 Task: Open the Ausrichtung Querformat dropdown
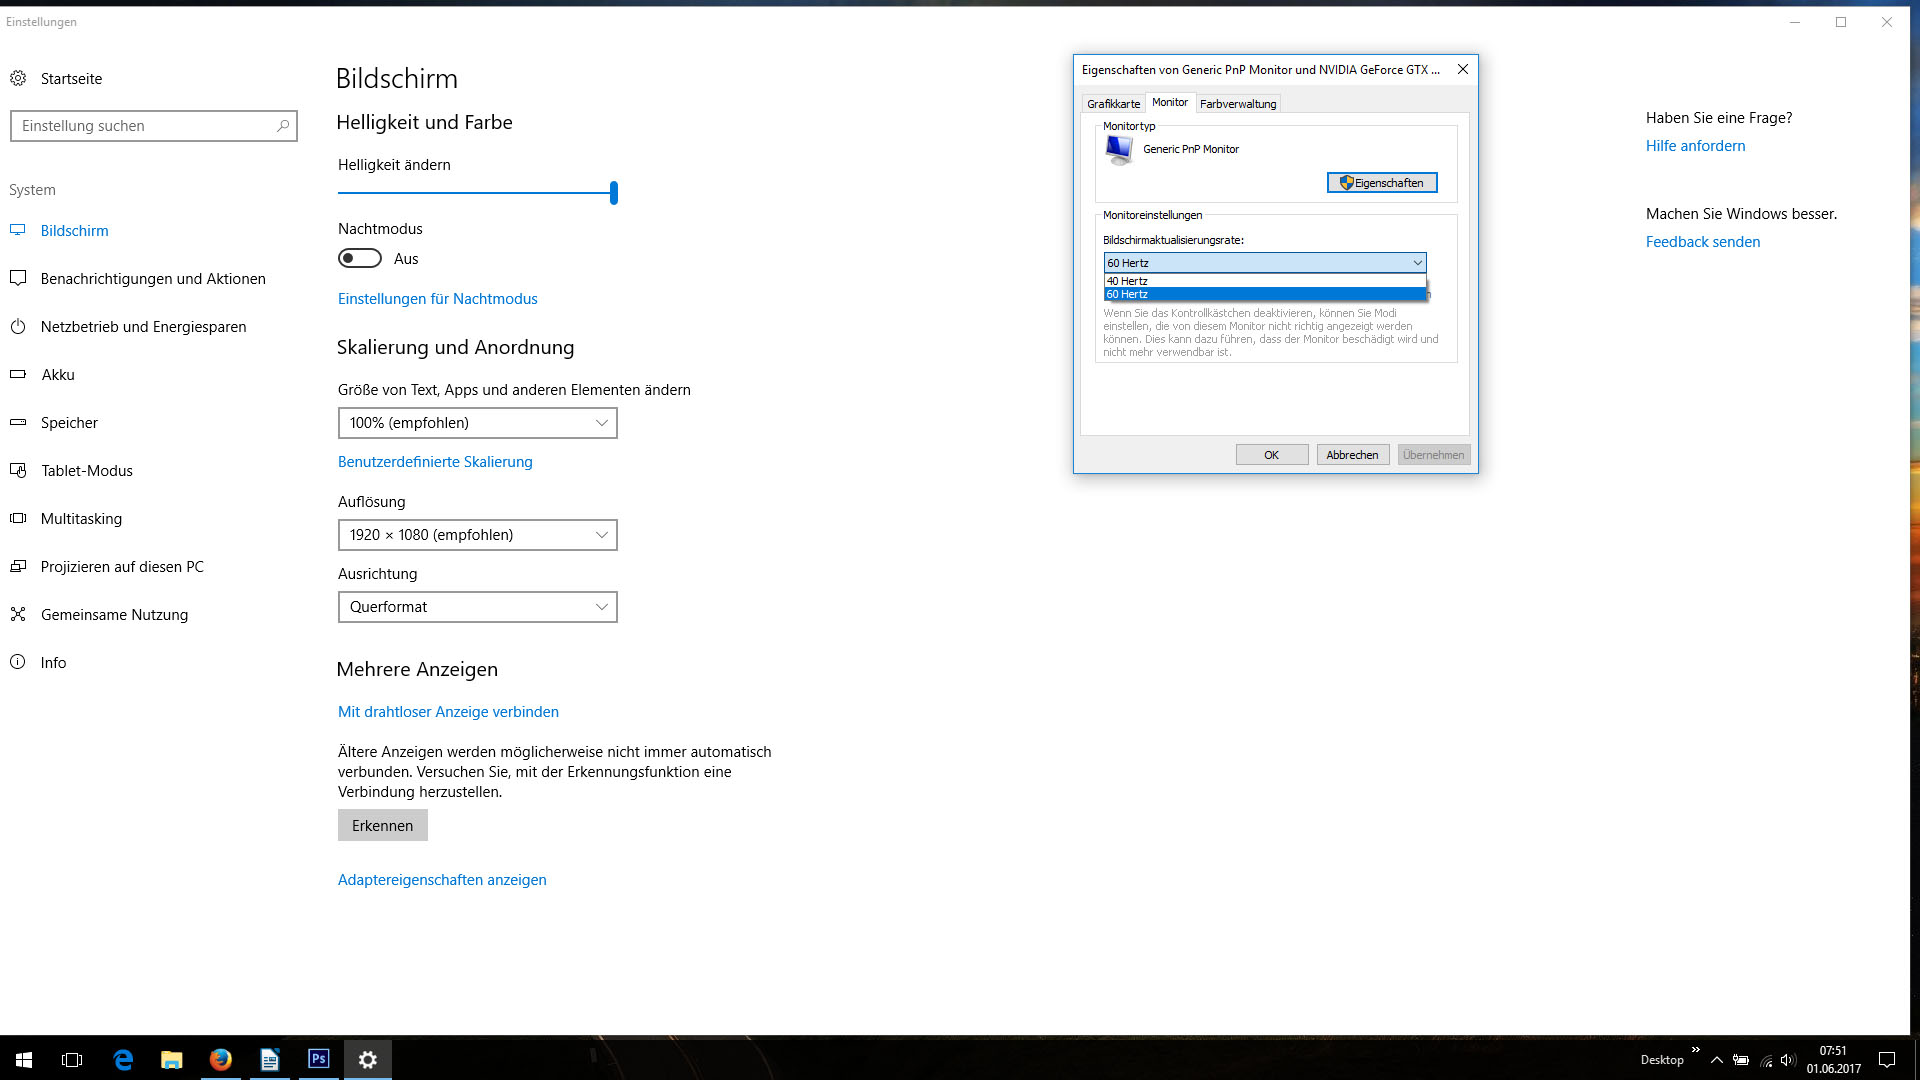click(477, 607)
